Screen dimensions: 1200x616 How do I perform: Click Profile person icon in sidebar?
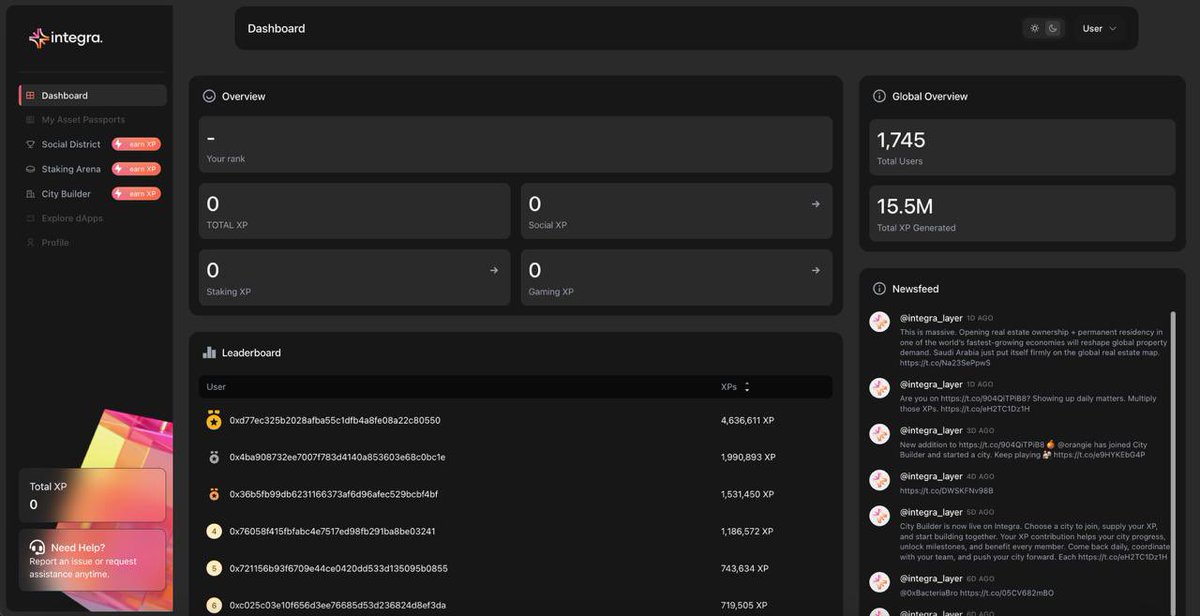coord(30,242)
